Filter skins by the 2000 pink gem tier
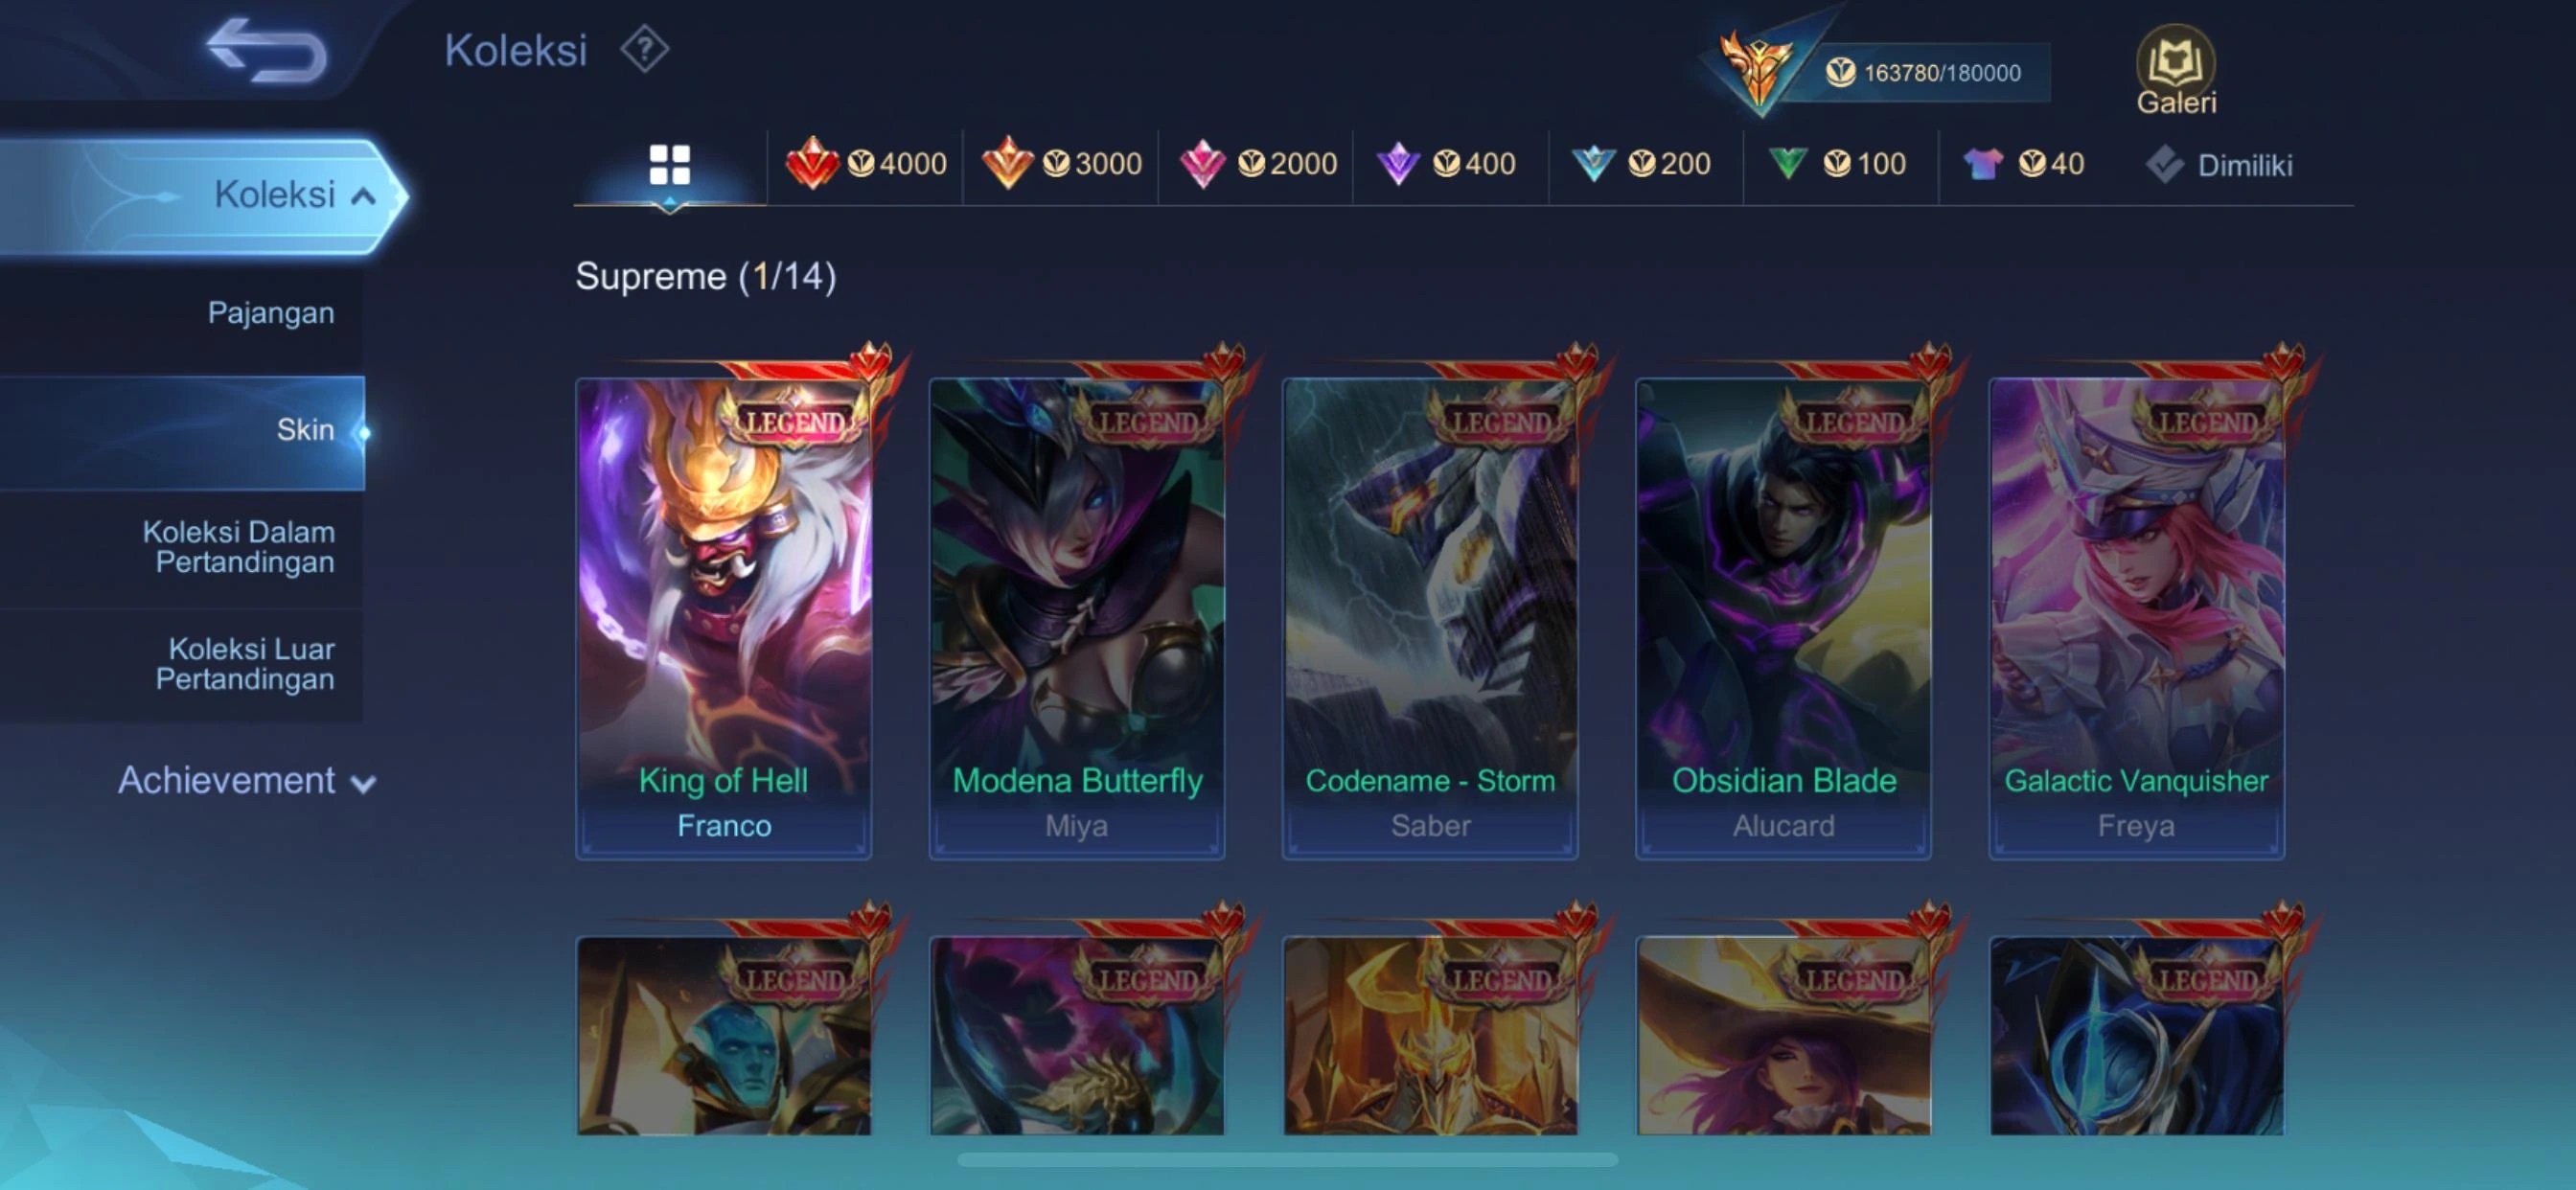Viewport: 2576px width, 1190px height. click(x=1257, y=164)
